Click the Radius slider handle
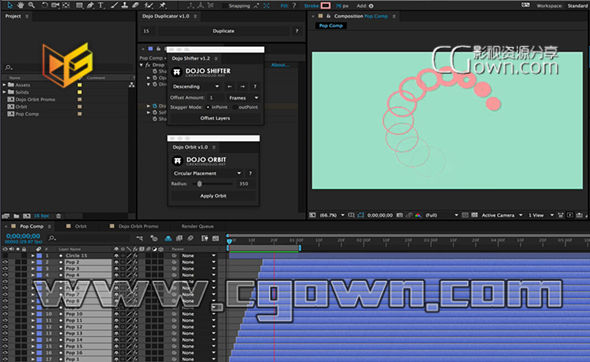 199,184
